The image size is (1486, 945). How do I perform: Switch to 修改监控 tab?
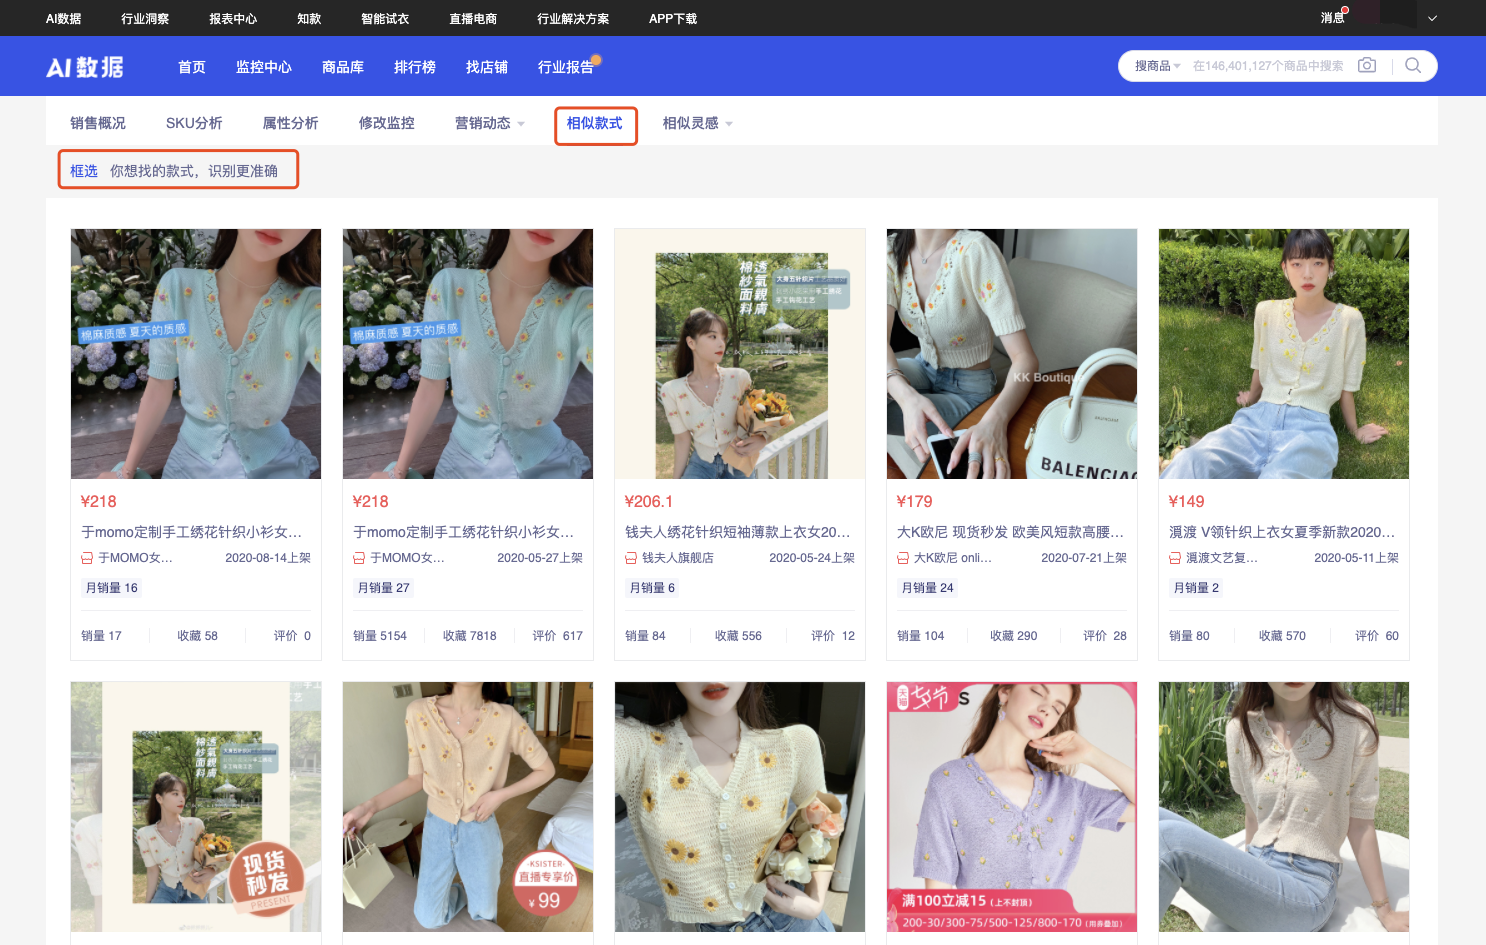(387, 123)
